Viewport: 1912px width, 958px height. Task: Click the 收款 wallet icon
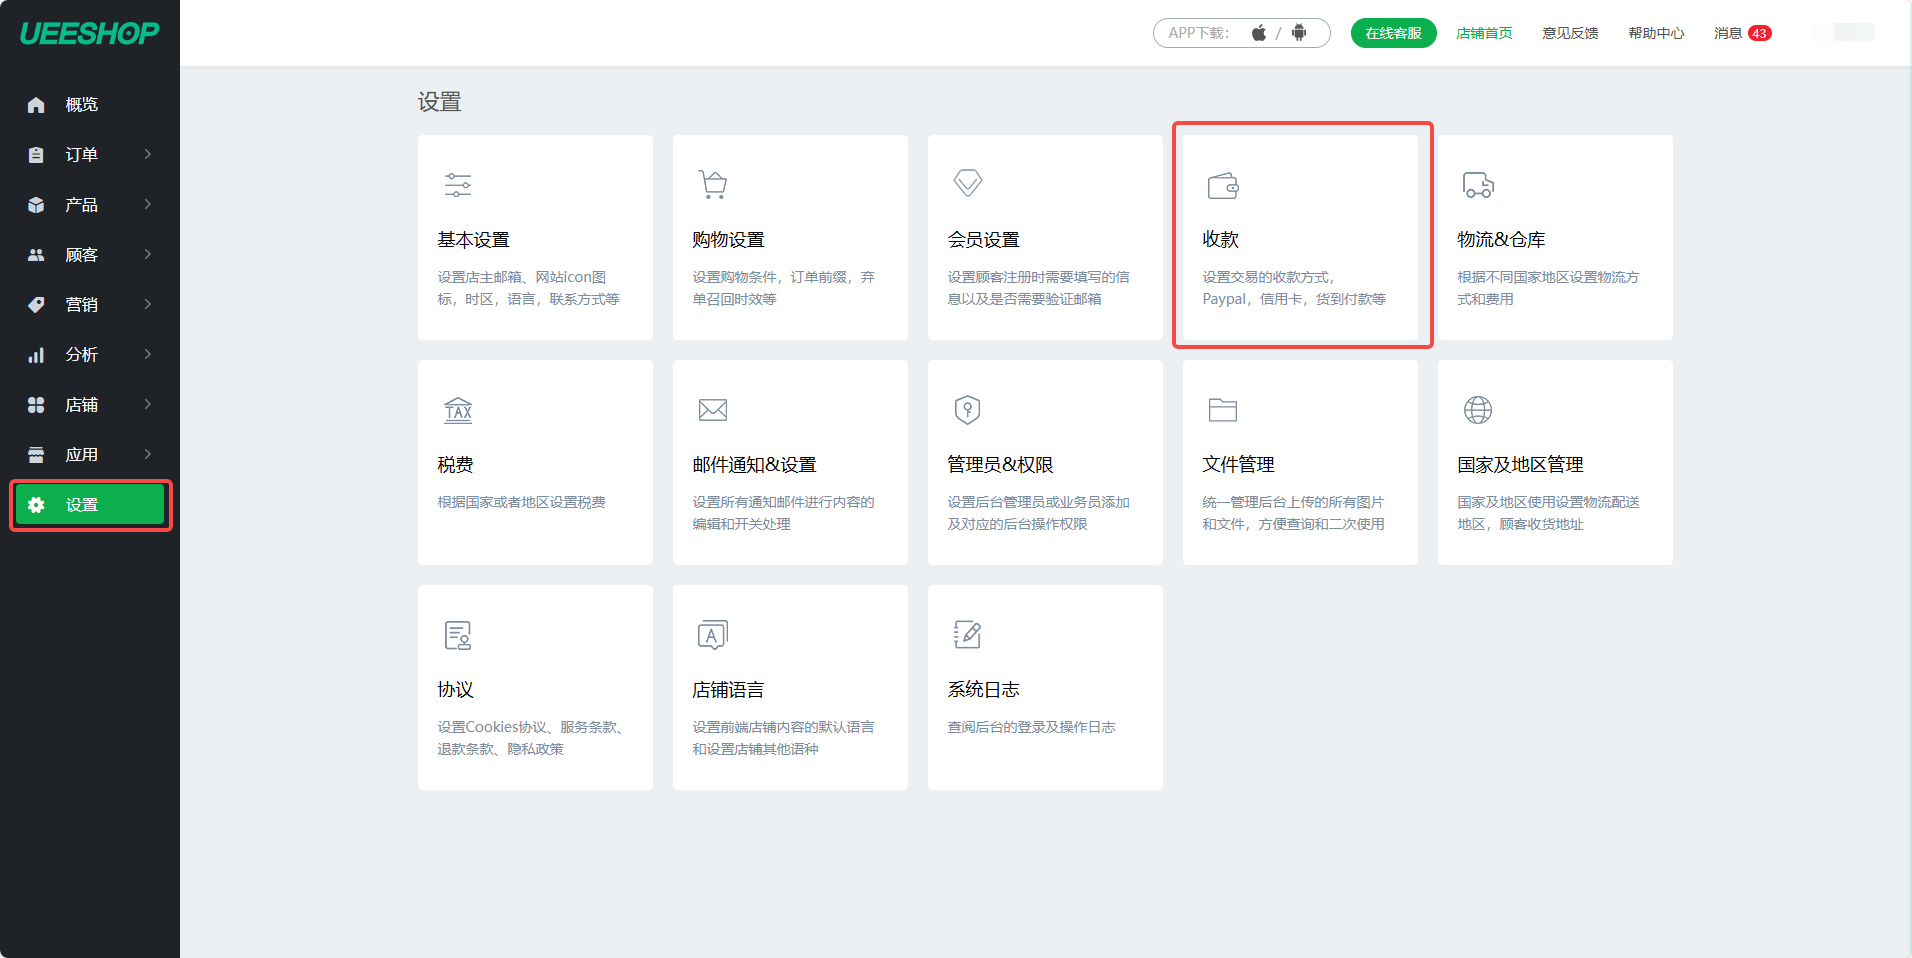(1223, 186)
